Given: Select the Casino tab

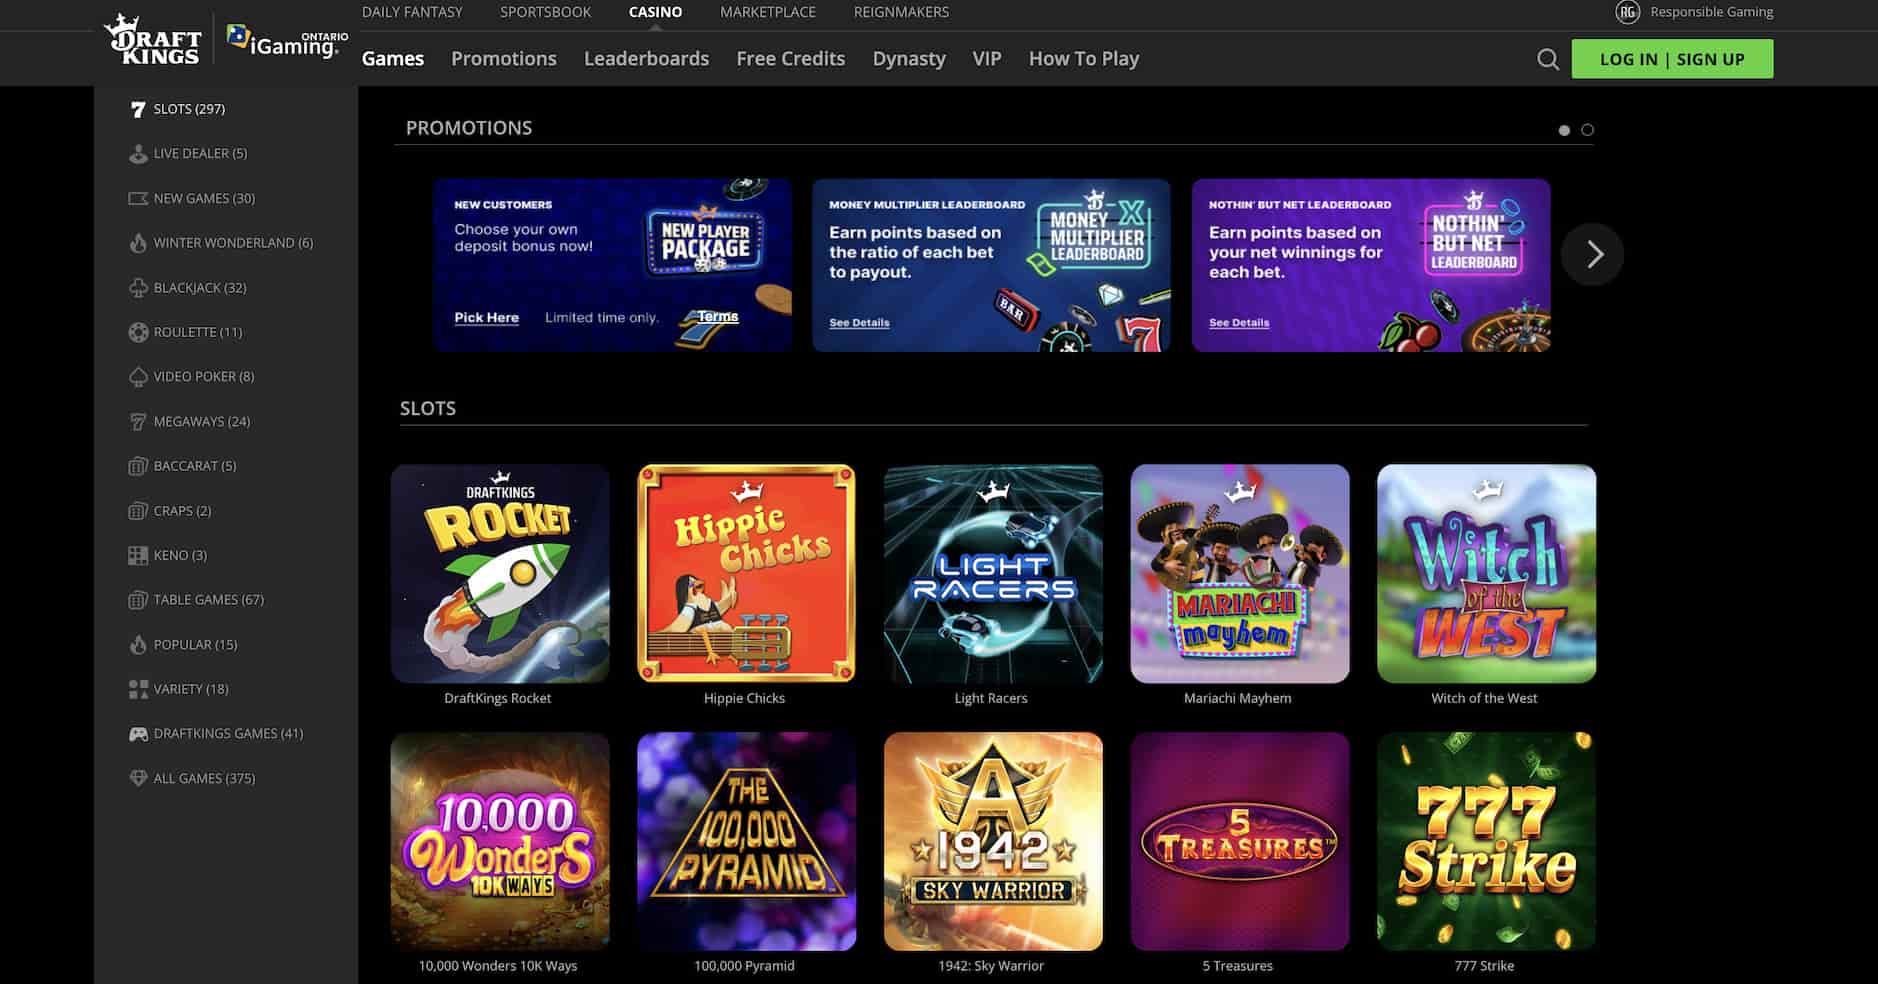Looking at the screenshot, I should tap(656, 12).
